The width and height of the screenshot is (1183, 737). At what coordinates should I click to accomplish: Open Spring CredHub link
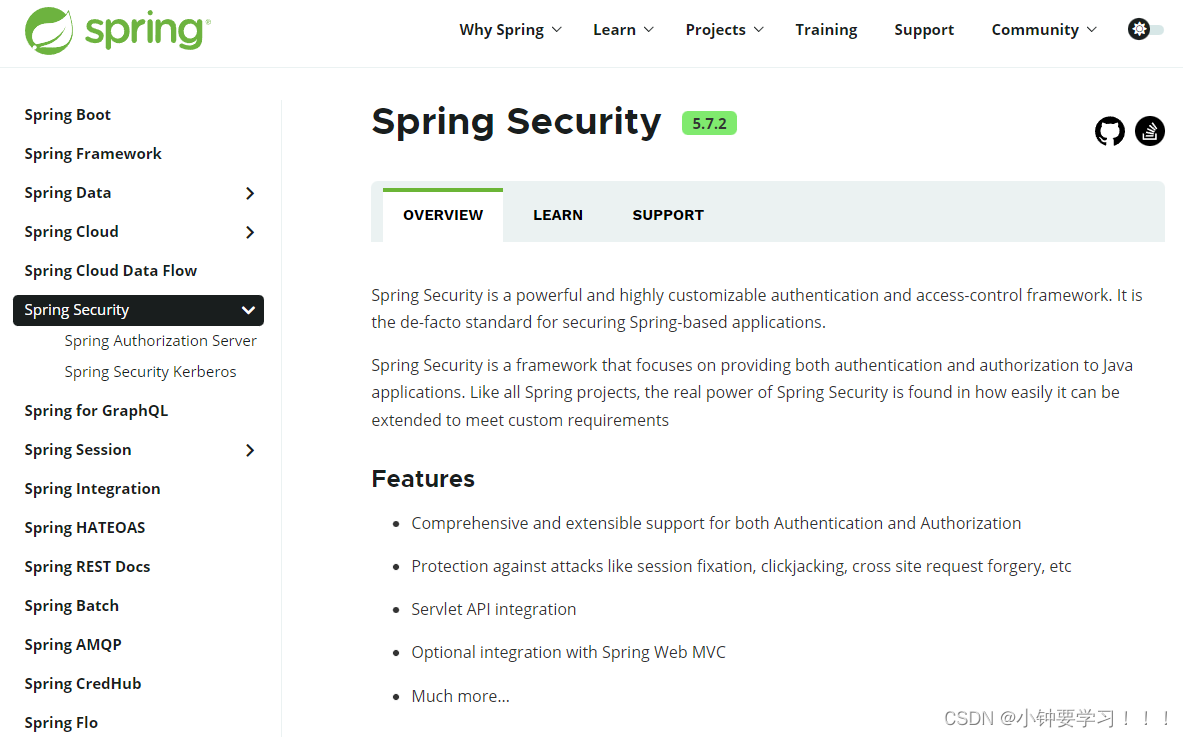pos(82,684)
